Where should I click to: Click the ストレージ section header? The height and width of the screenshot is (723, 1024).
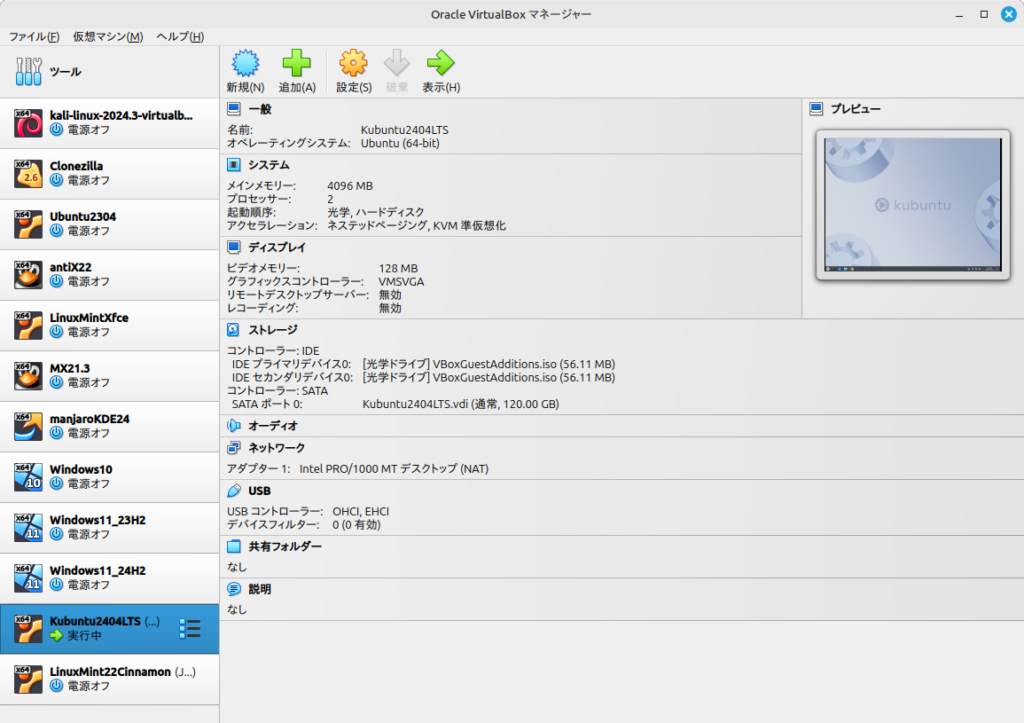[272, 329]
